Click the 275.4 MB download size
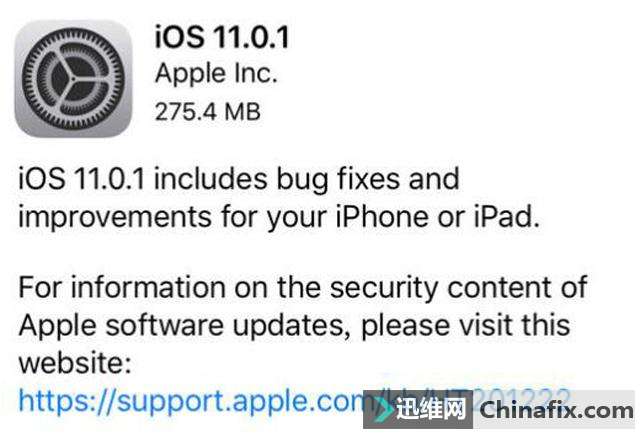 pyautogui.click(x=207, y=111)
